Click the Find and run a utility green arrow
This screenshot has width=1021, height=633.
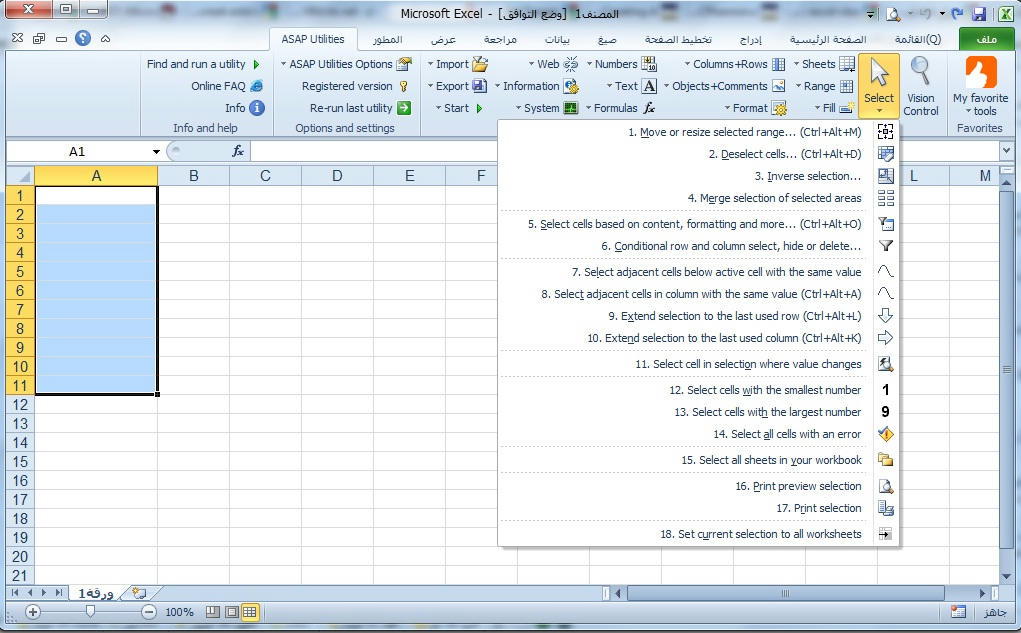point(257,64)
